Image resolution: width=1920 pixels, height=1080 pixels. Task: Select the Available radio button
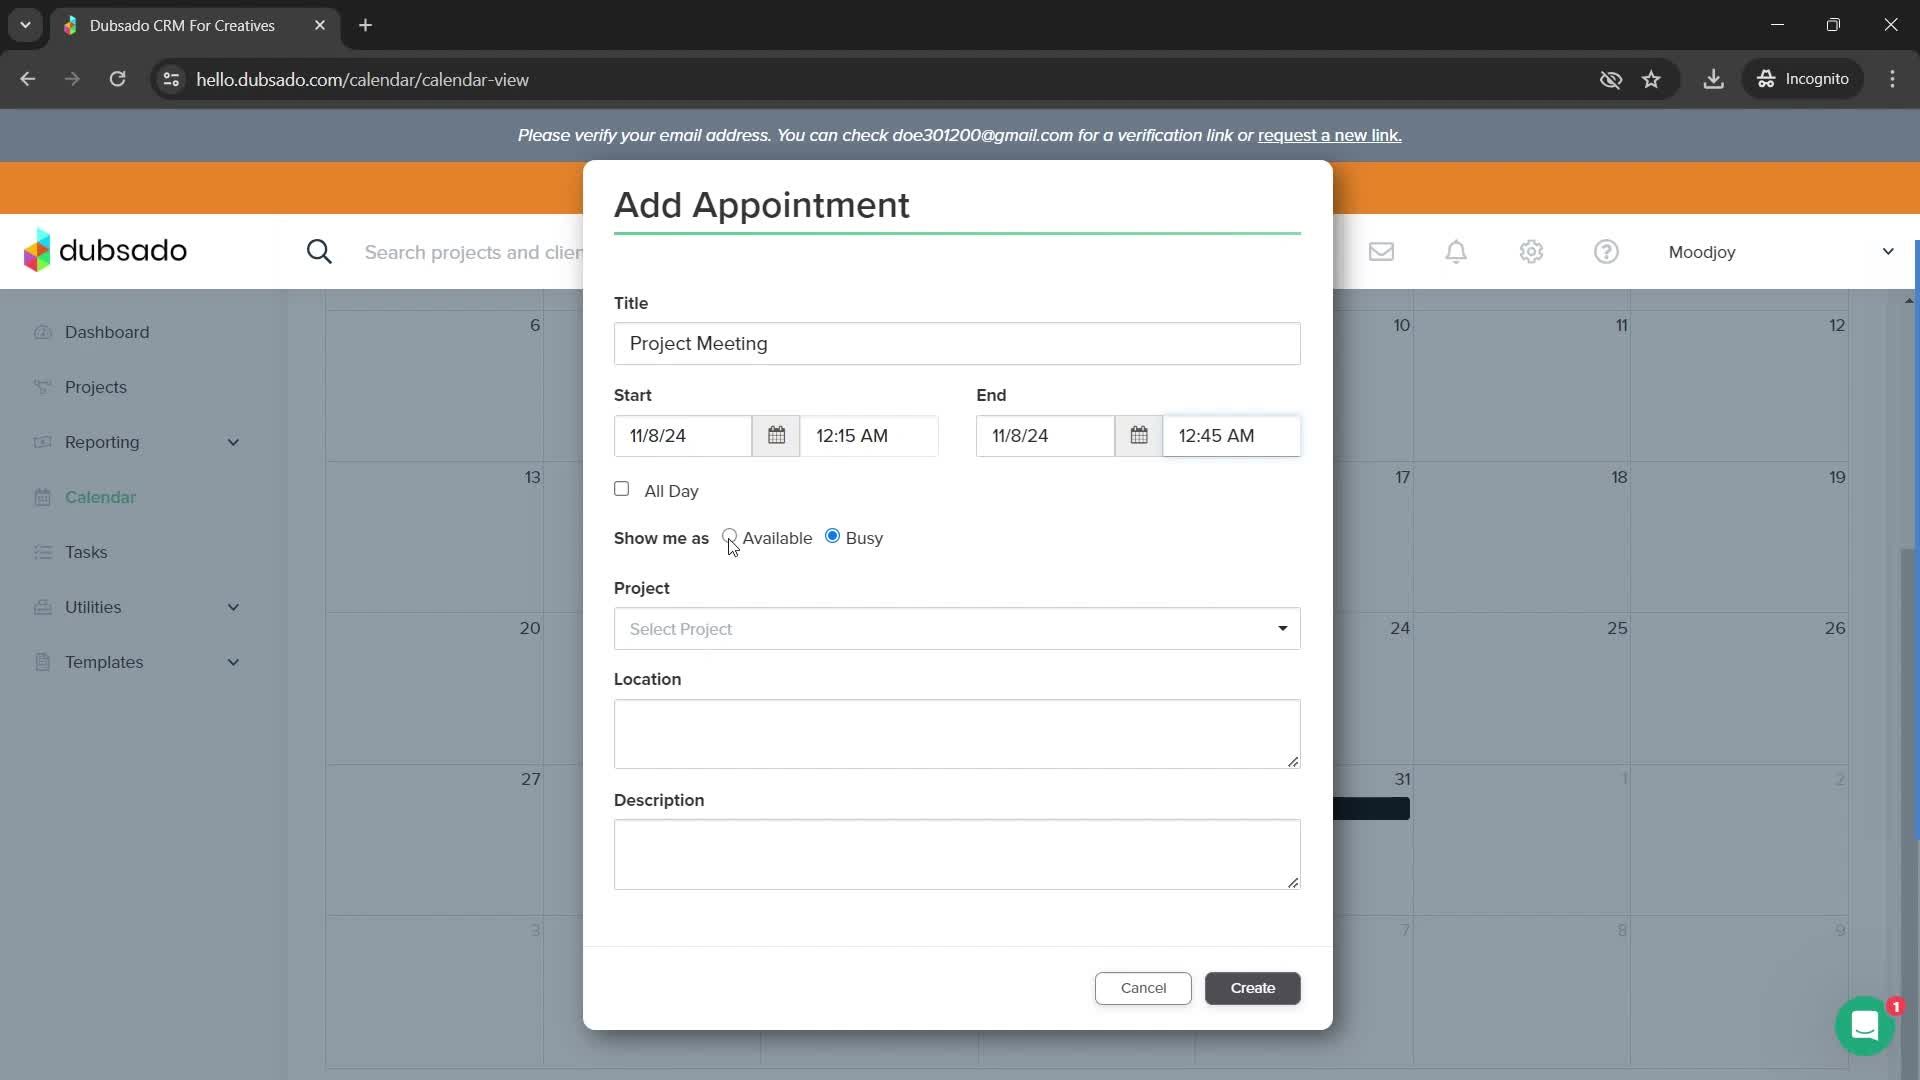(x=729, y=537)
